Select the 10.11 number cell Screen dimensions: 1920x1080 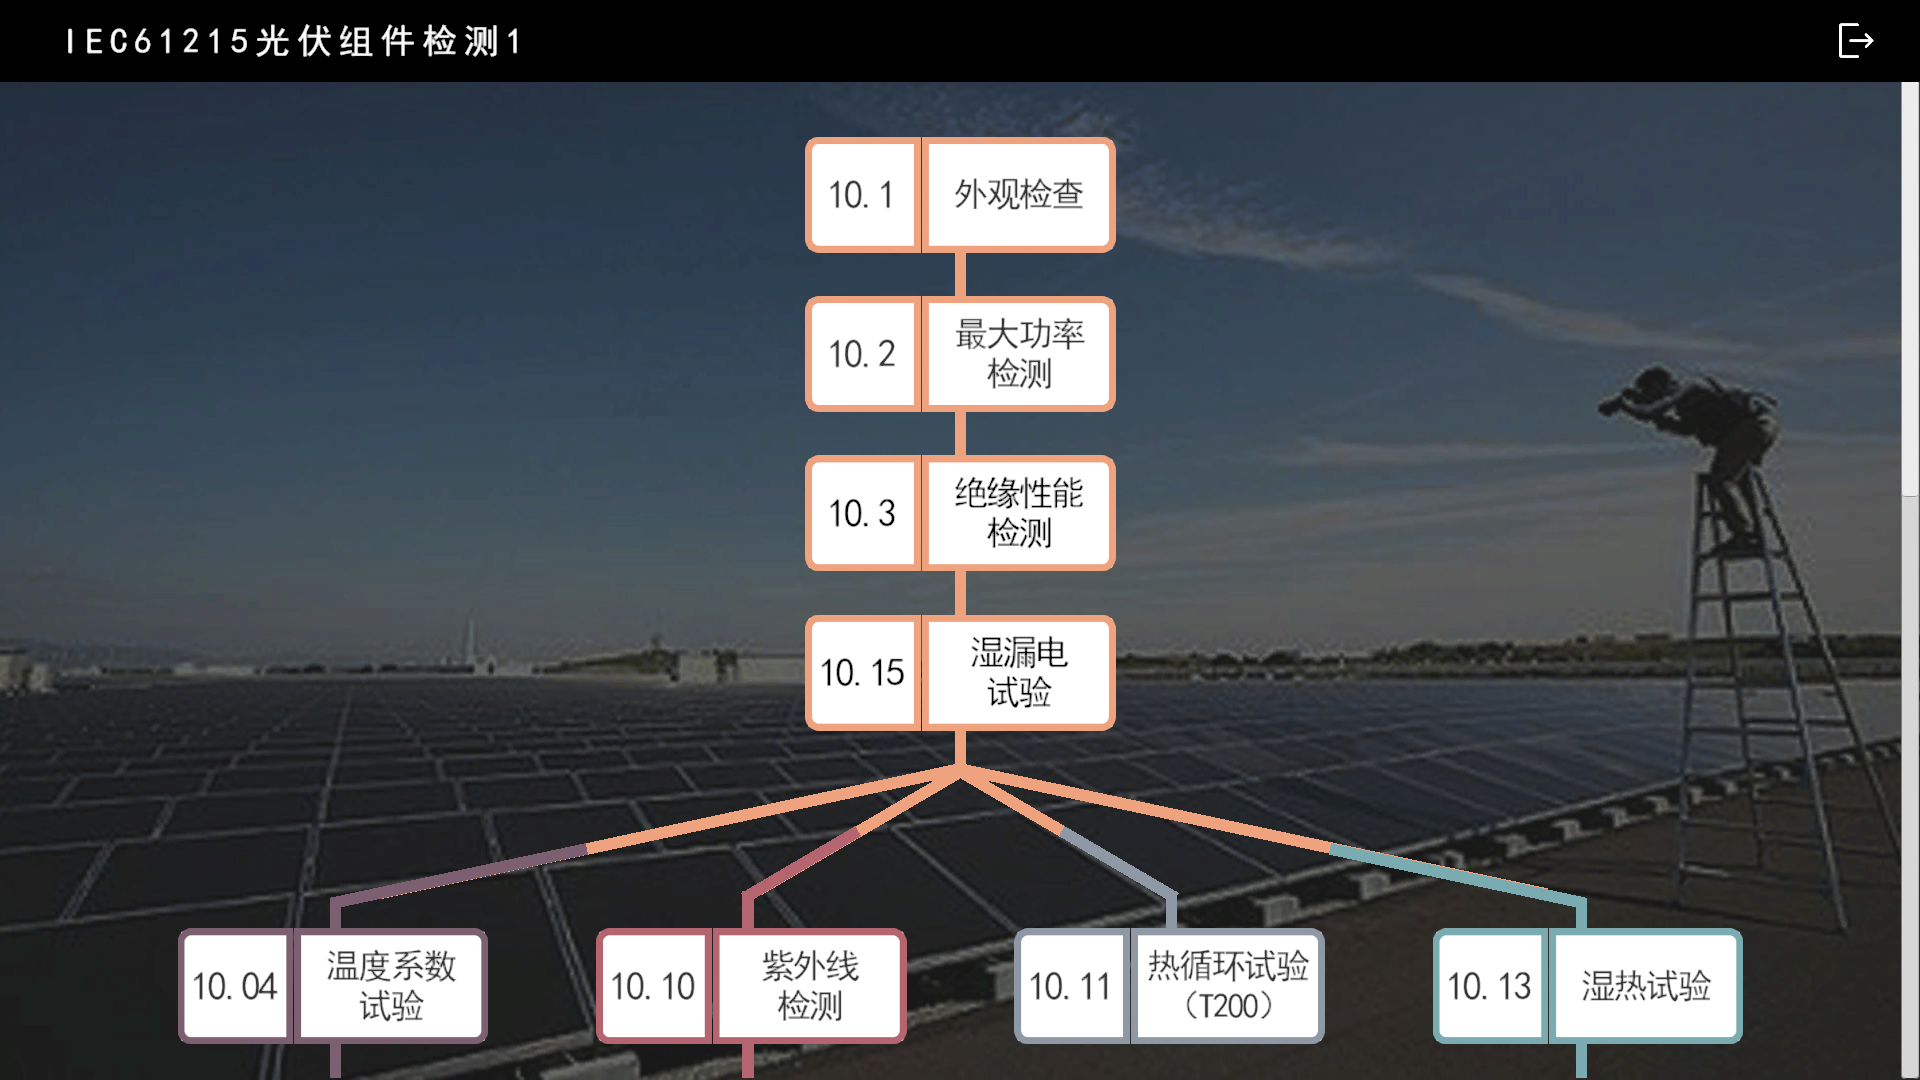(x=1071, y=986)
